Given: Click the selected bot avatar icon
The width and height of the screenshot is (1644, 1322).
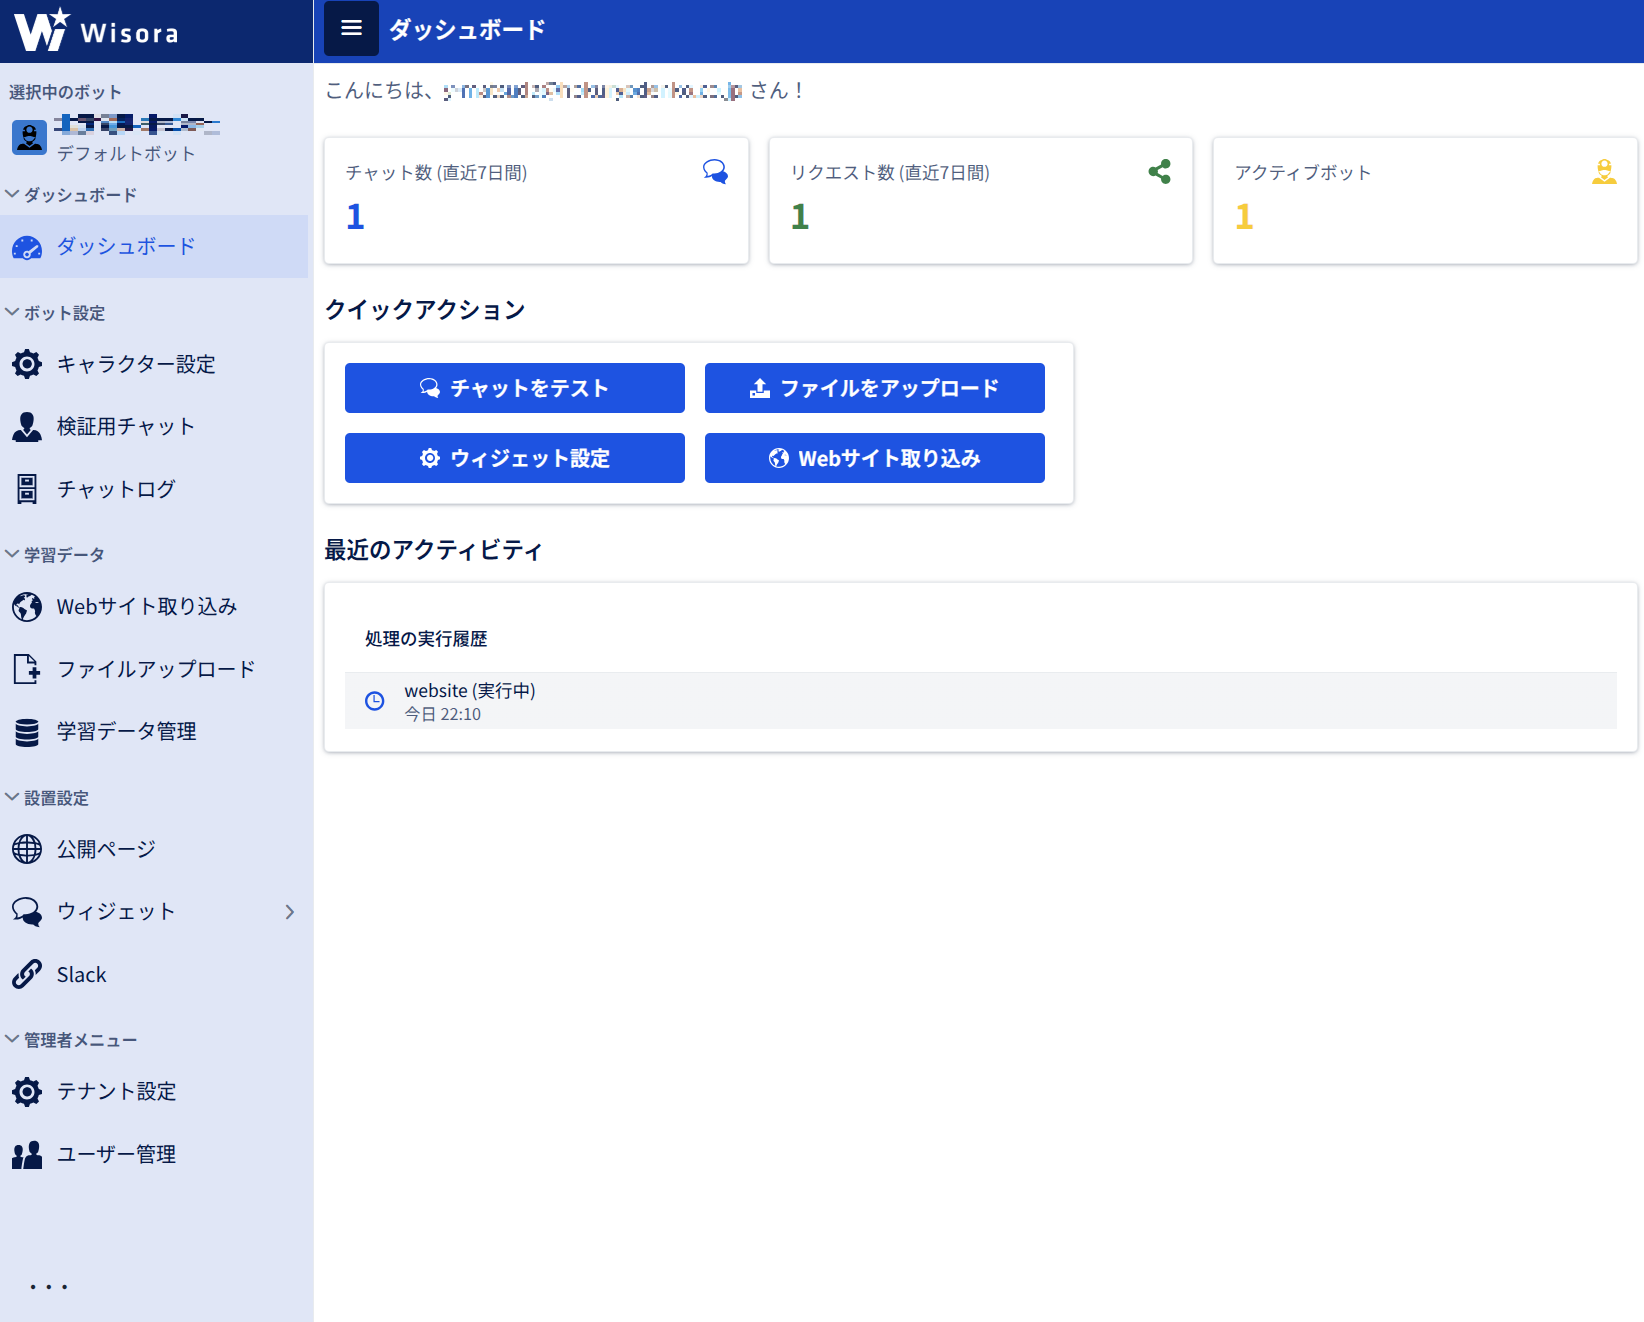Looking at the screenshot, I should [29, 137].
